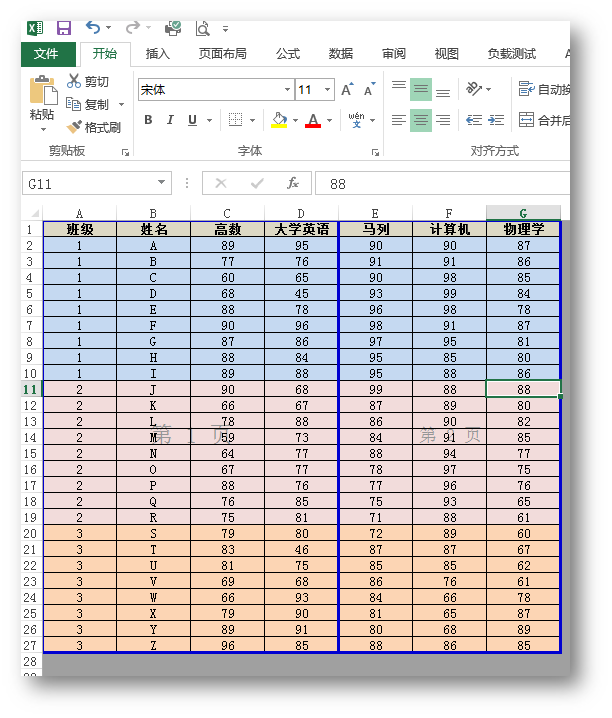Click the formula bar showing 88
Screen dimensions: 612x718
pos(443,184)
